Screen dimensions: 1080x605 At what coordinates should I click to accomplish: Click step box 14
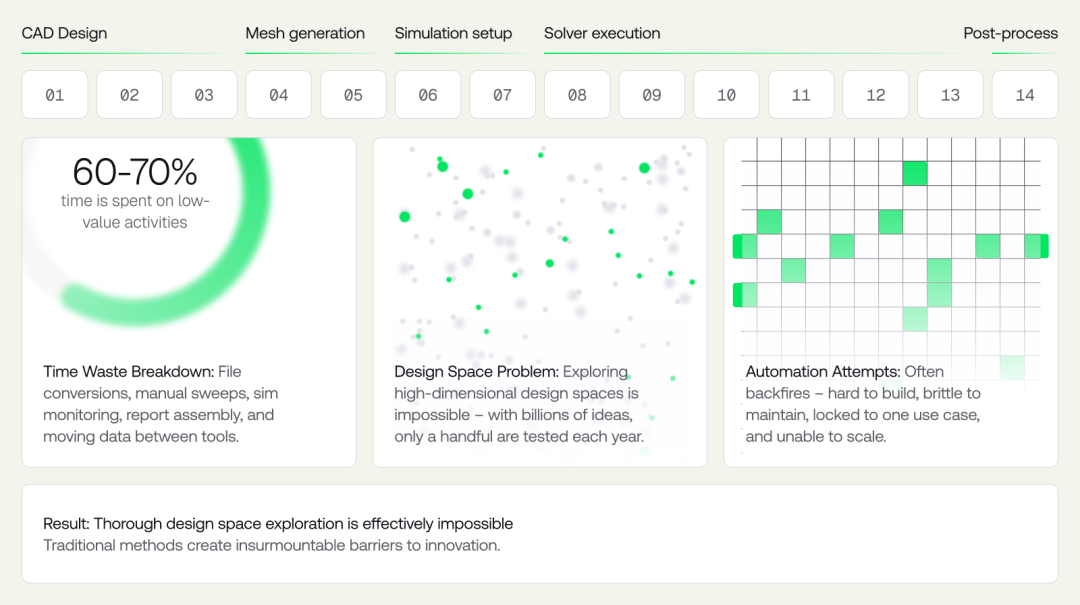point(1025,94)
